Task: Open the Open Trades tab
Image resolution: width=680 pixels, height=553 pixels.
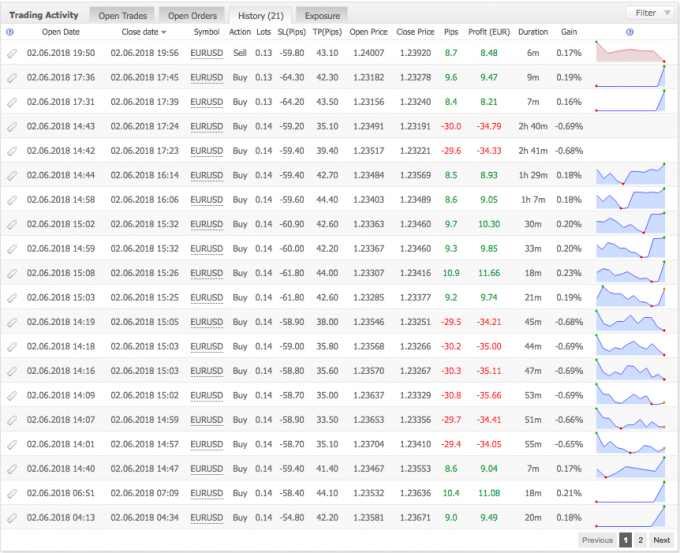Action: pyautogui.click(x=122, y=16)
